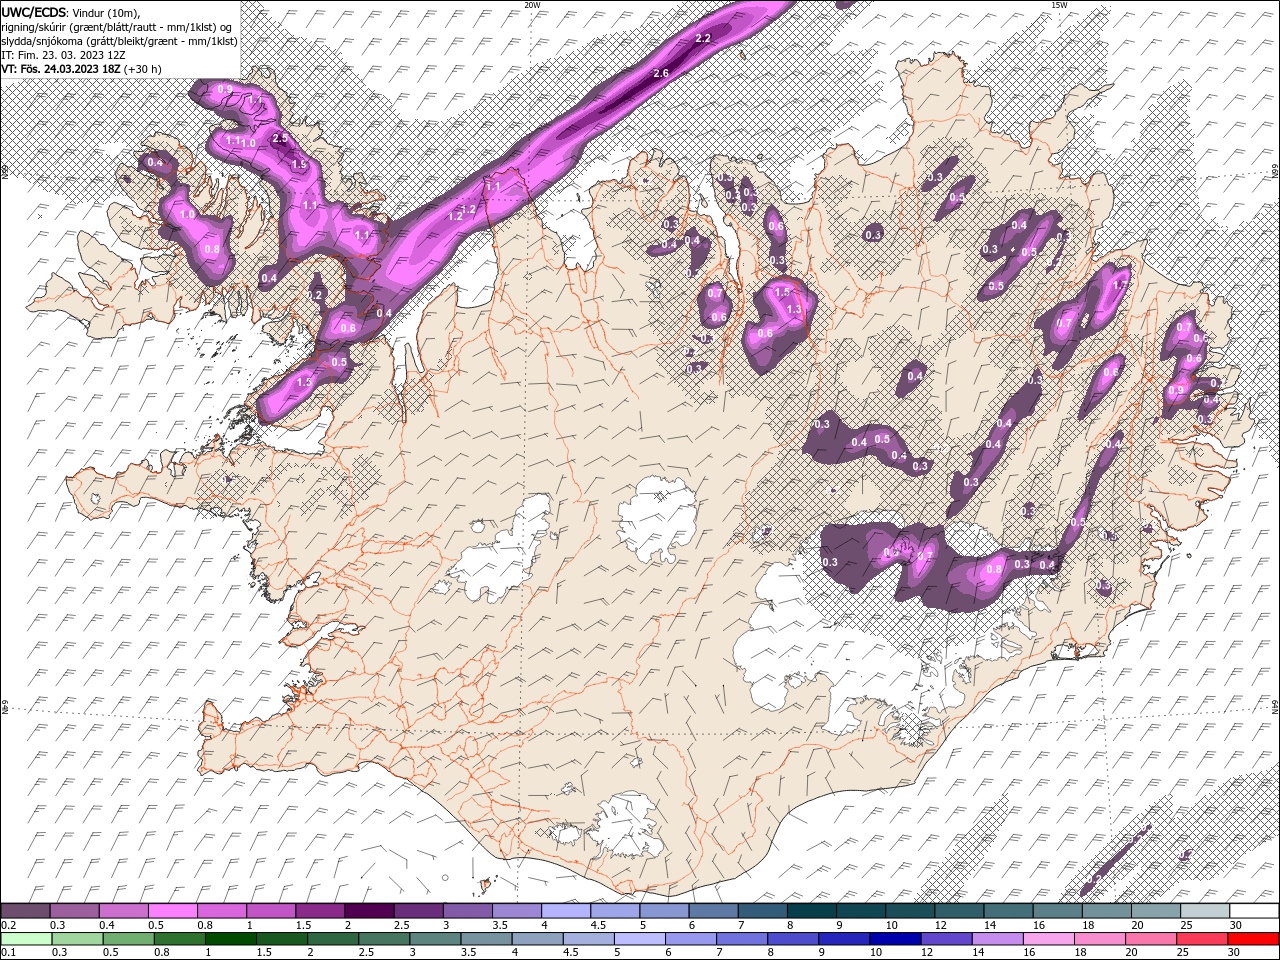
Task: Click the 2.2 snowfall value on the map
Action: [x=702, y=38]
